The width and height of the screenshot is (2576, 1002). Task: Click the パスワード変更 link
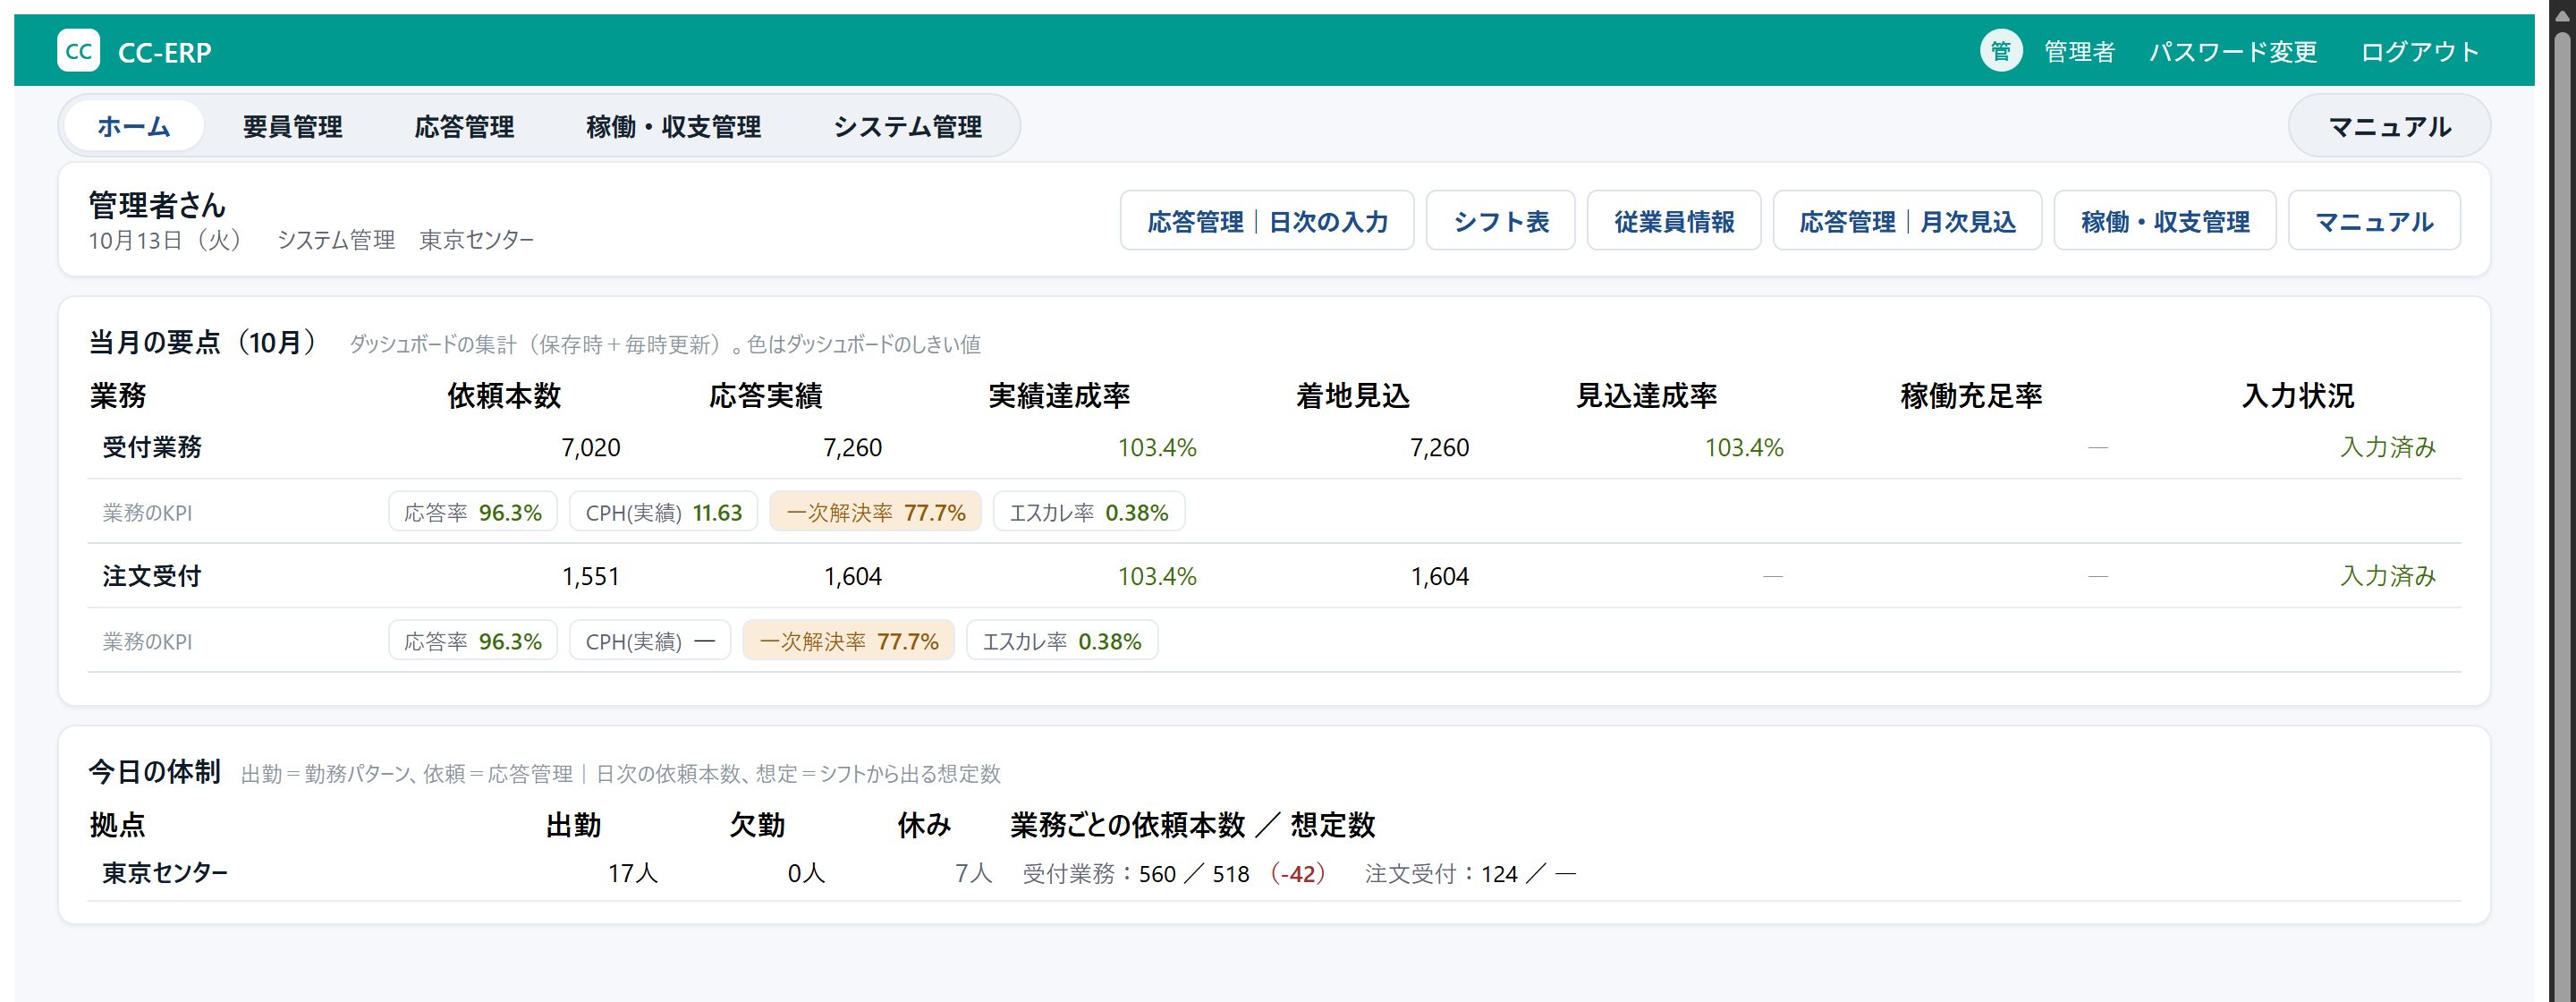click(x=2233, y=52)
